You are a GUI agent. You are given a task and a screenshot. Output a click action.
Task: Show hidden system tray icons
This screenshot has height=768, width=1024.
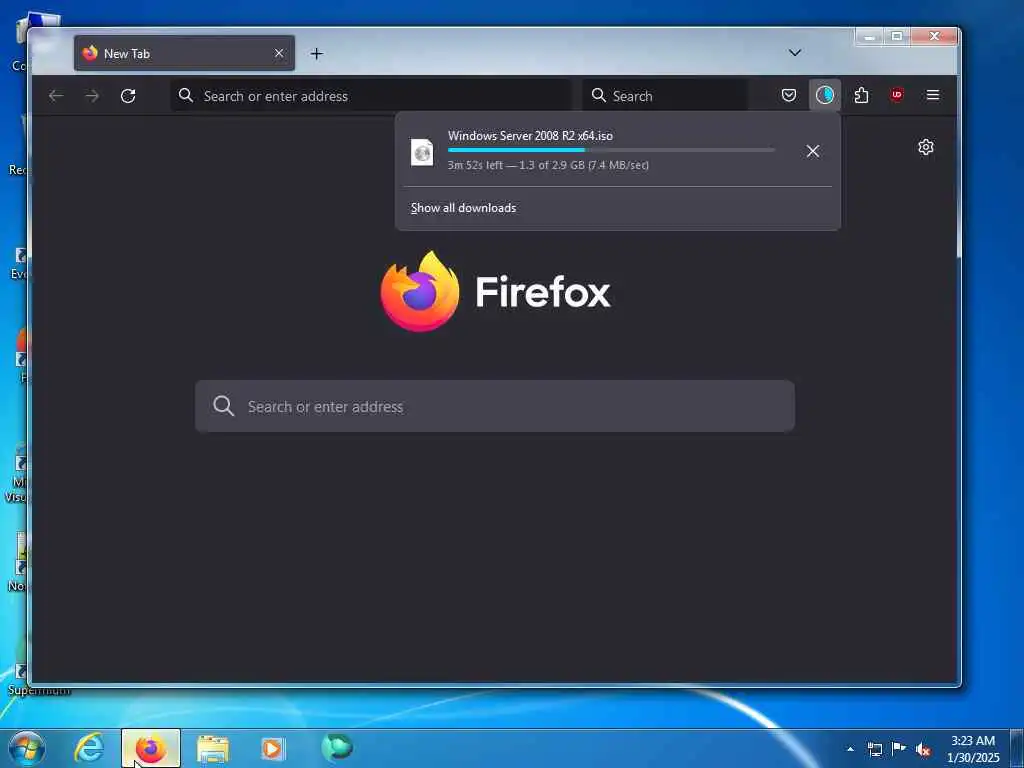850,749
